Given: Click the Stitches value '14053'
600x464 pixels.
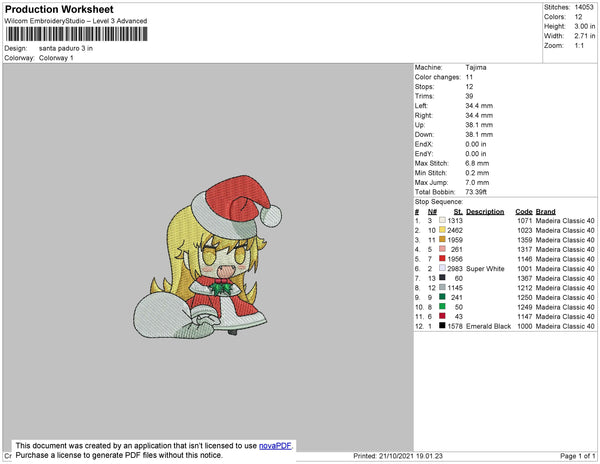Looking at the screenshot, I should [x=584, y=7].
